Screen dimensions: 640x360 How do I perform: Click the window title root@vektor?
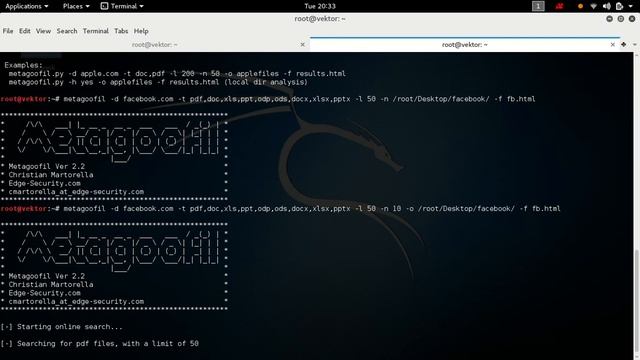[320, 19]
